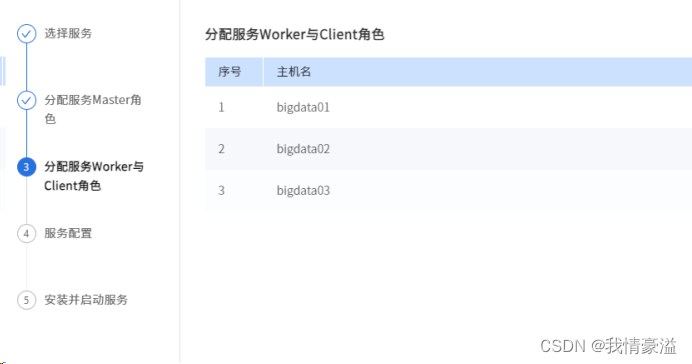The height and width of the screenshot is (364, 692).
Task: Click the serial number 3 cell
Action: click(222, 191)
